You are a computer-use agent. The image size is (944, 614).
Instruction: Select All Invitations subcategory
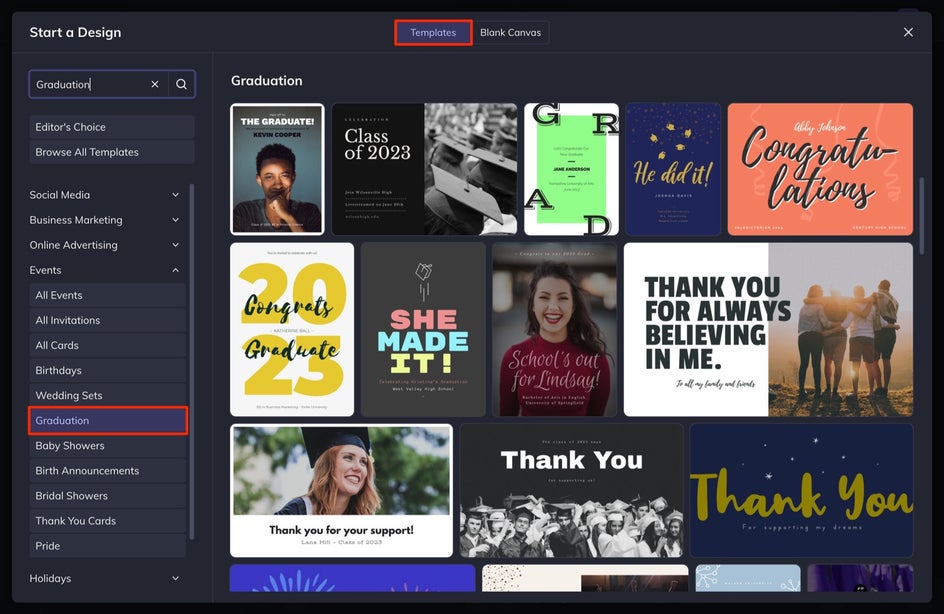pyautogui.click(x=108, y=320)
